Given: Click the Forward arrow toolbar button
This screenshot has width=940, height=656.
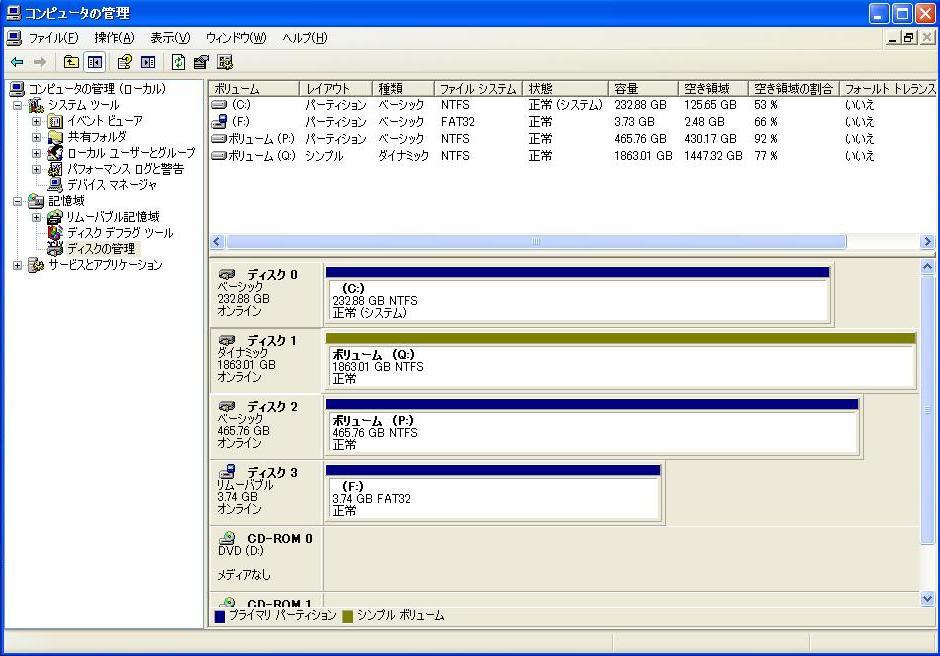Looking at the screenshot, I should pyautogui.click(x=40, y=62).
